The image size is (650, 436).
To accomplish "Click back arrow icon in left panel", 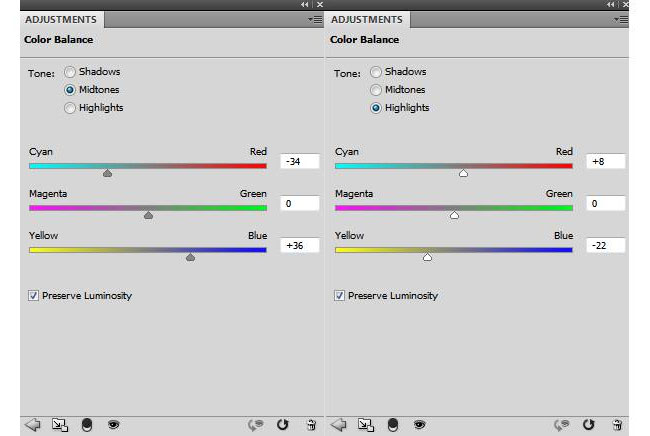I will click(x=33, y=424).
